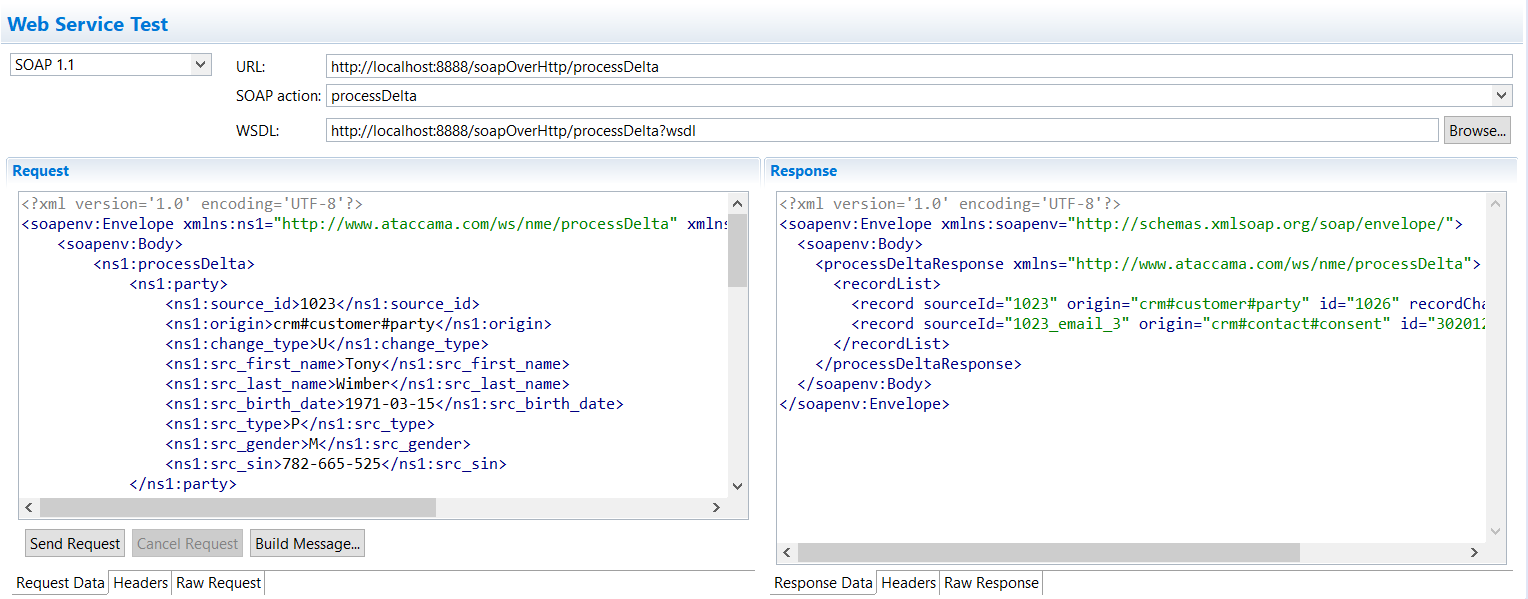Switch to the Raw Response tab
The height and width of the screenshot is (599, 1528).
coord(991,583)
